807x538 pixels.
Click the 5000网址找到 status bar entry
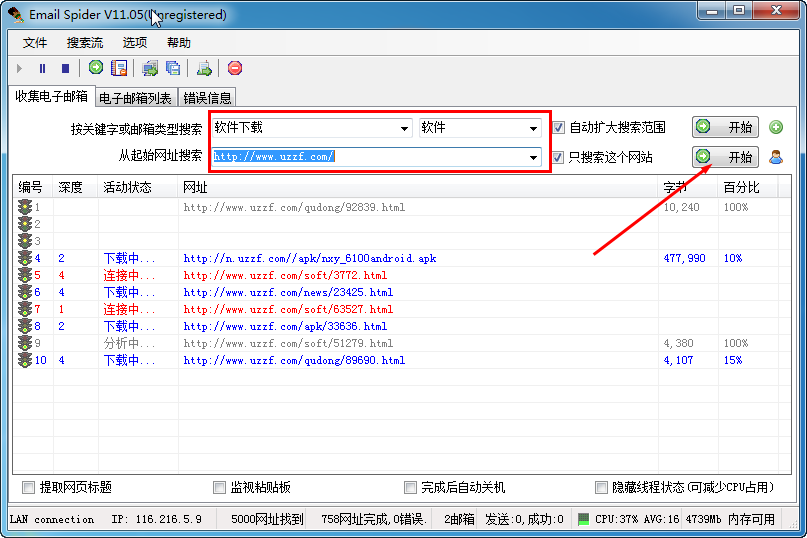pos(267,519)
